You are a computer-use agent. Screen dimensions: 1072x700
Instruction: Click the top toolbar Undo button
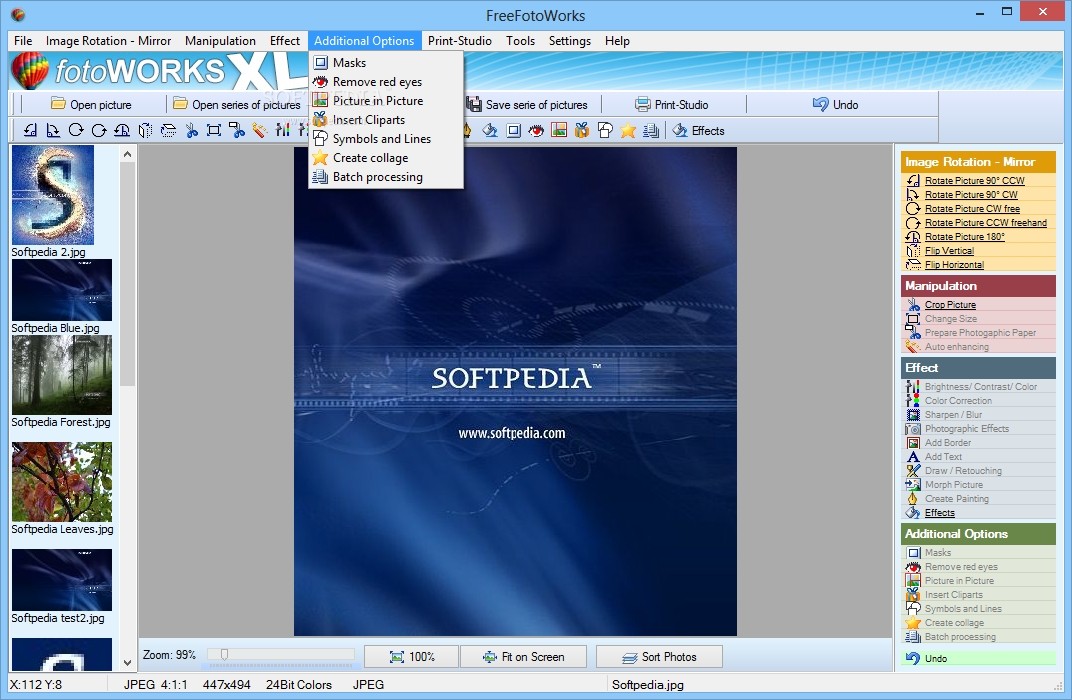[x=835, y=105]
